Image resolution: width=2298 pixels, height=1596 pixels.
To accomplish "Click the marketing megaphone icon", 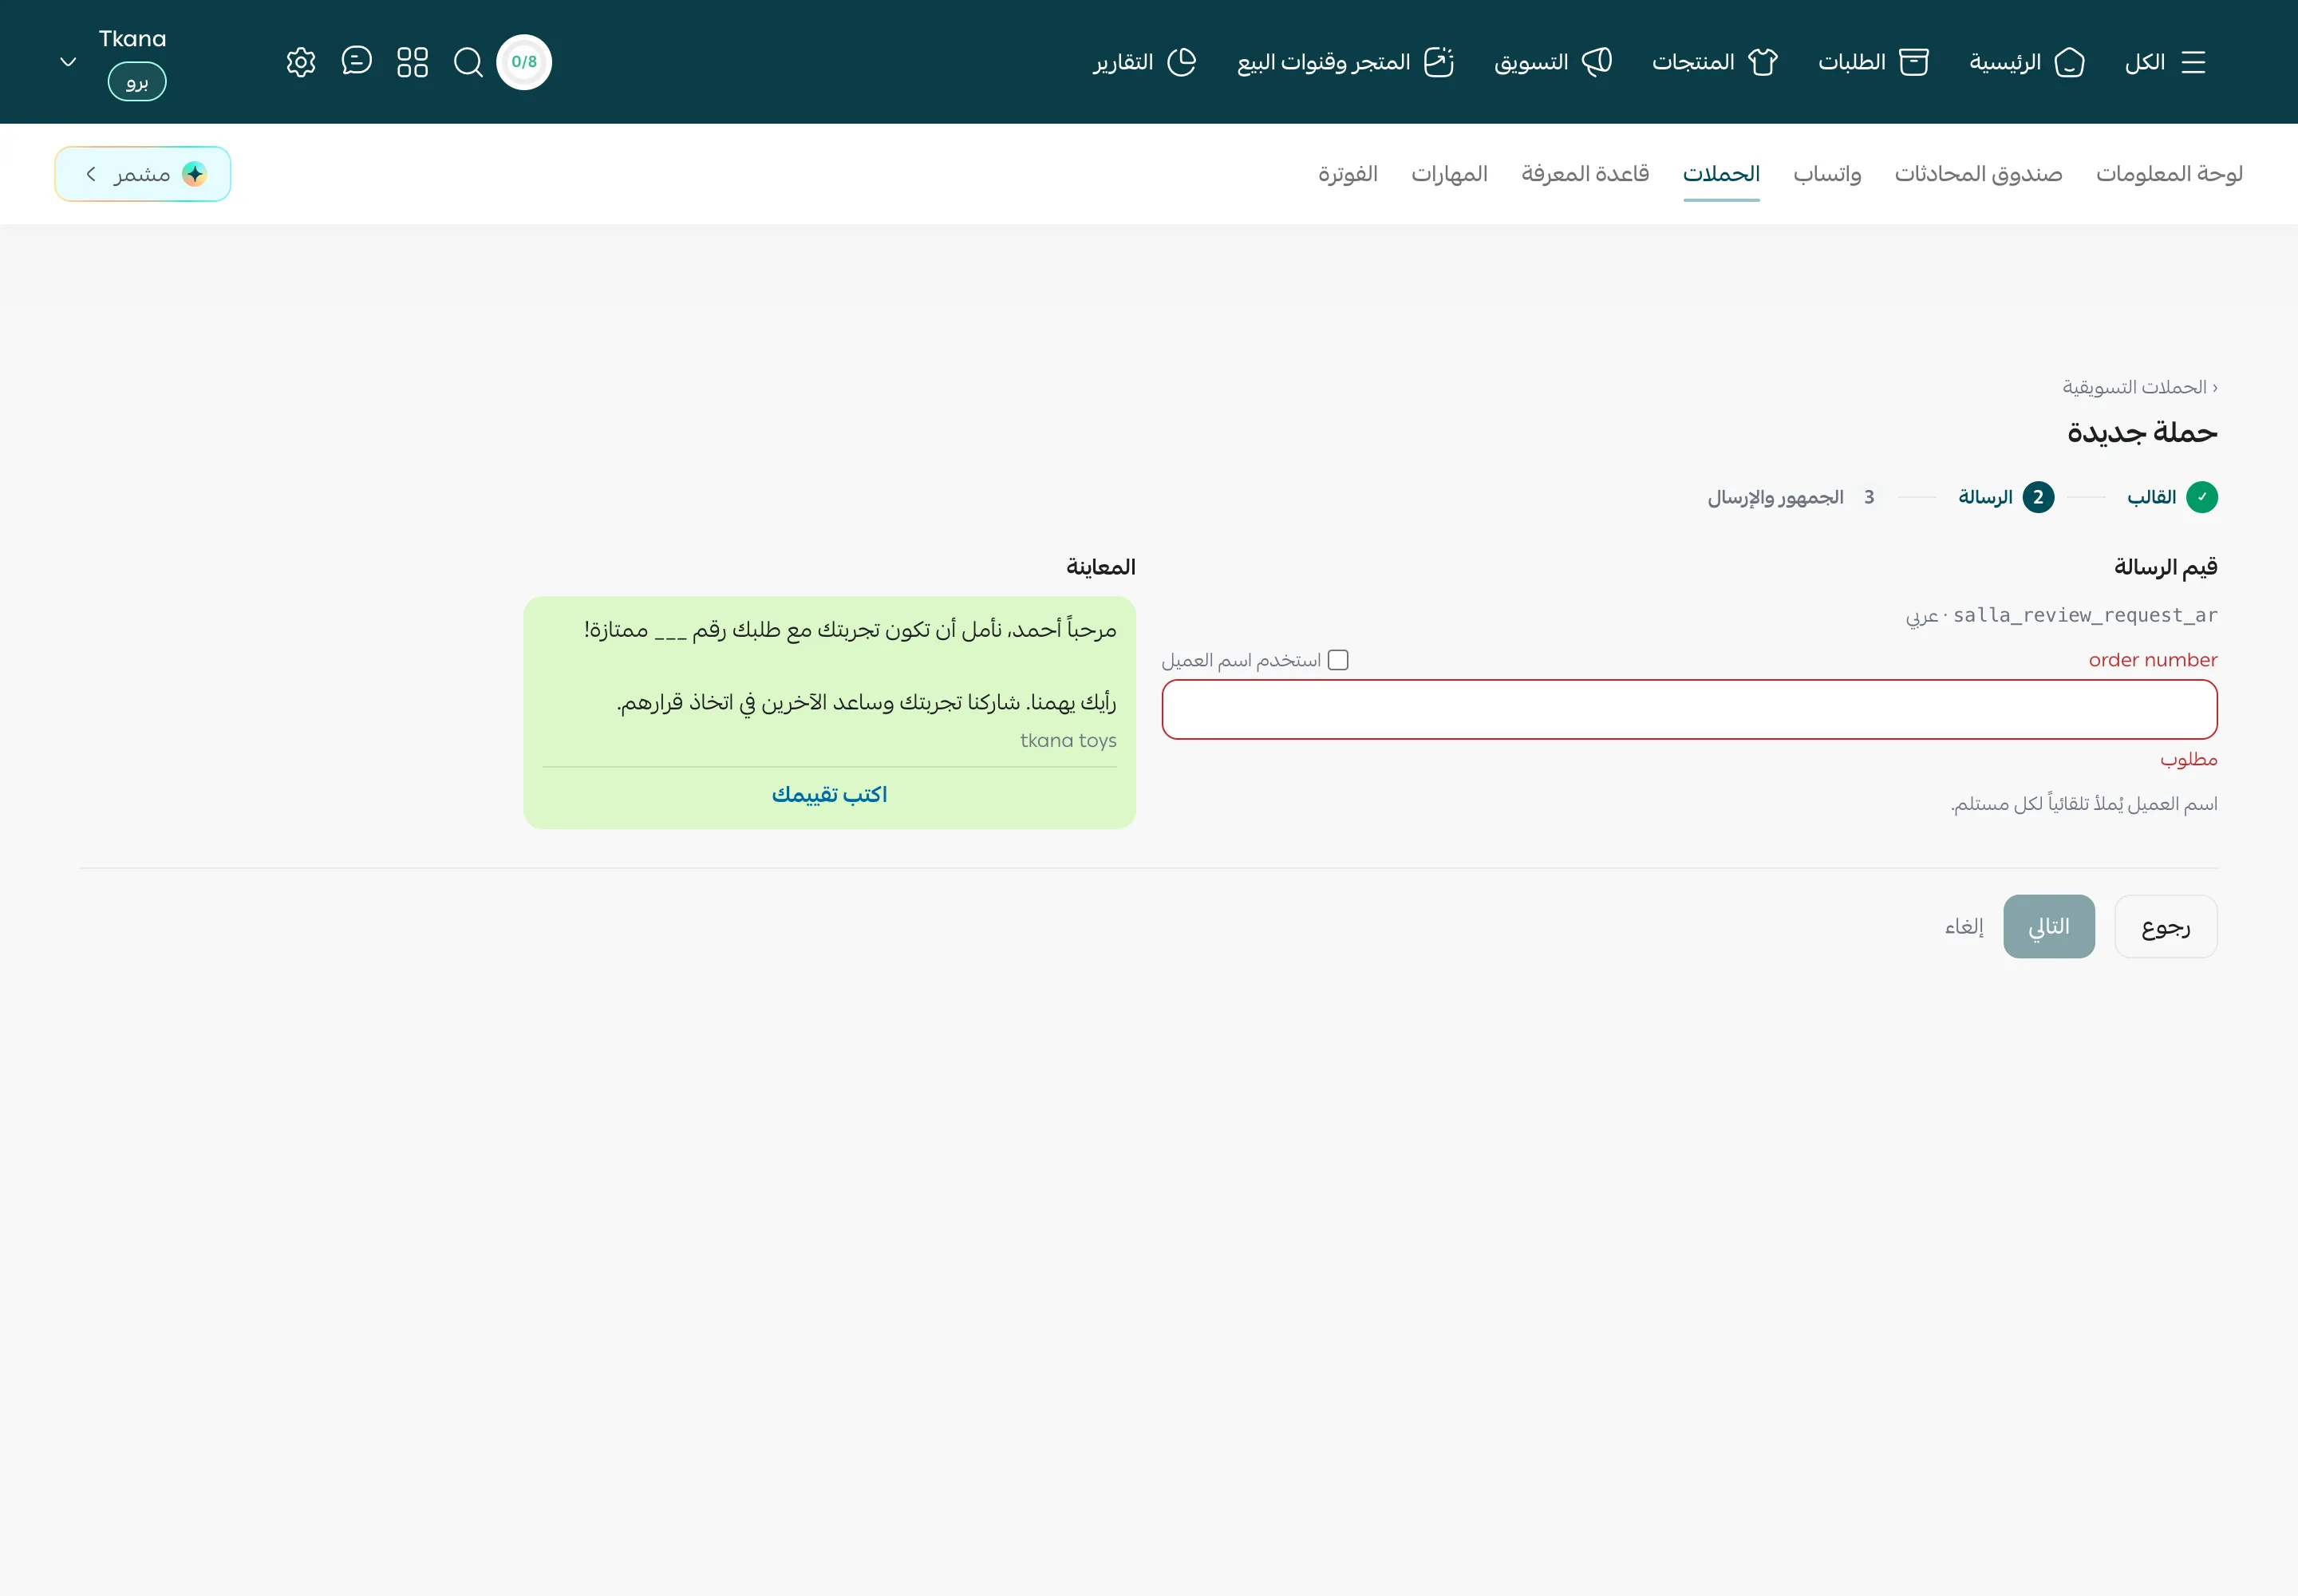I will click(1597, 62).
